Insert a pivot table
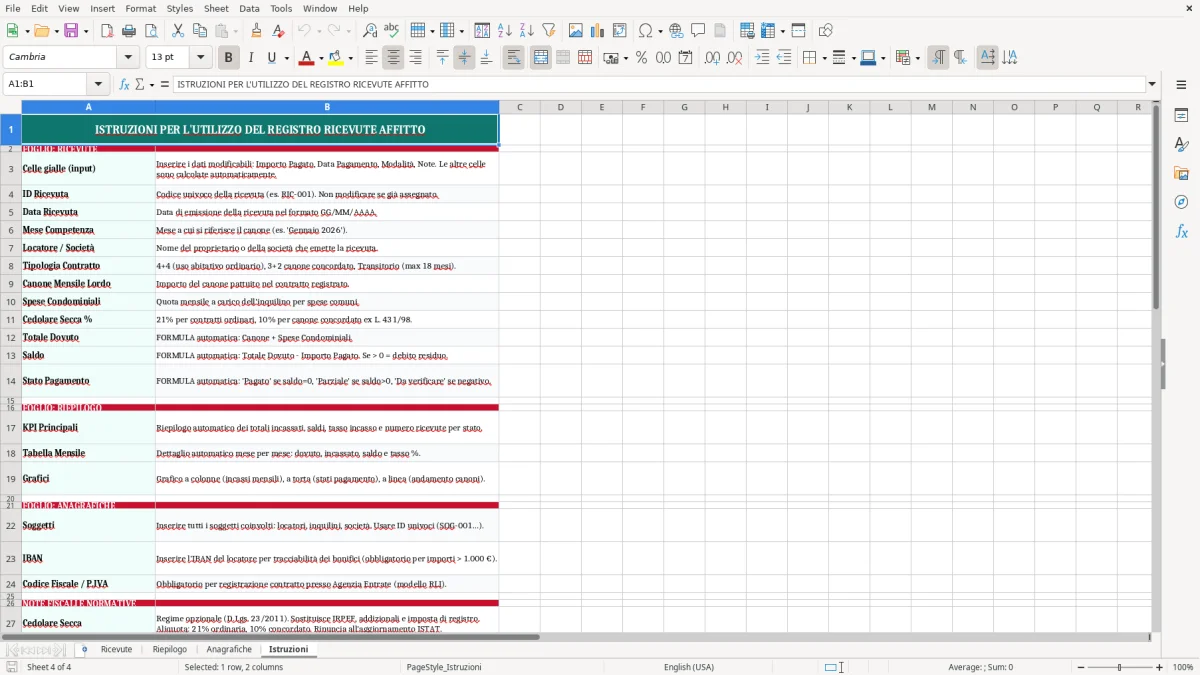The width and height of the screenshot is (1200, 675). (x=619, y=31)
